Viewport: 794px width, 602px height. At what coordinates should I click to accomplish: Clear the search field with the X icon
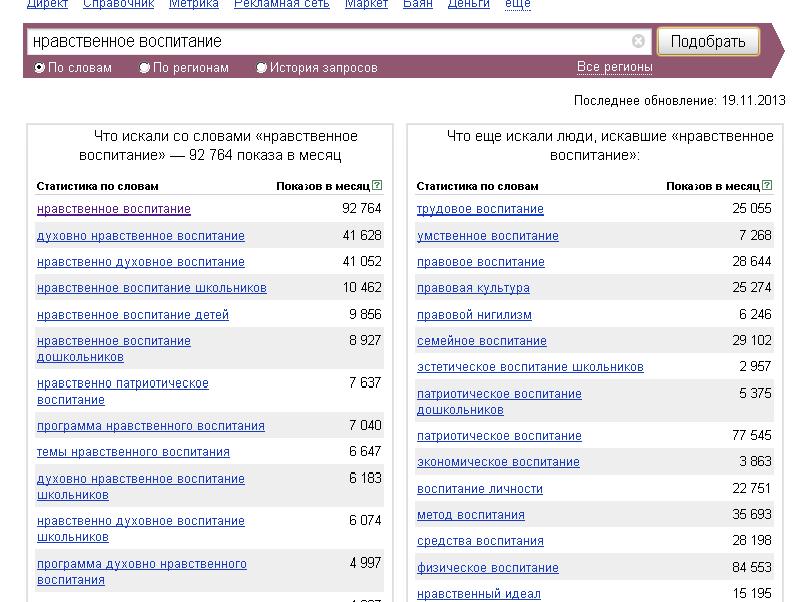pyautogui.click(x=638, y=41)
